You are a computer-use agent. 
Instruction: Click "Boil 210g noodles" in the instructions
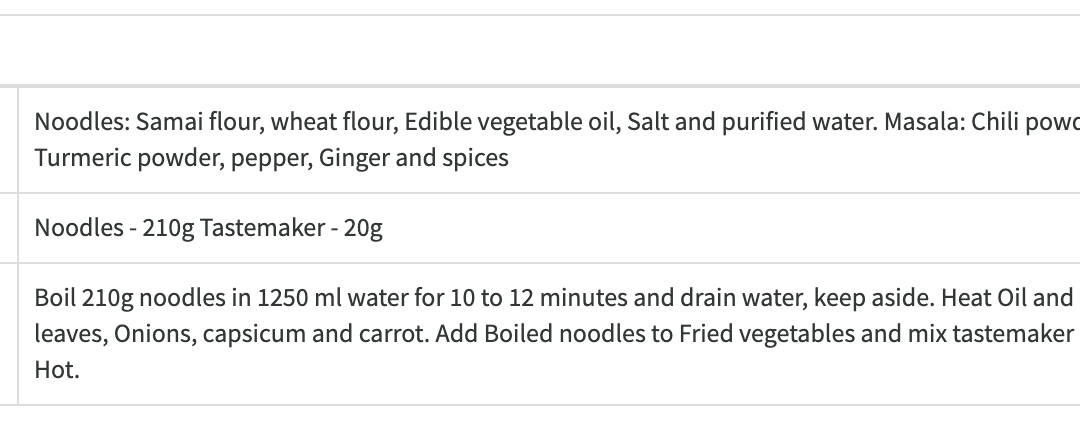point(125,299)
